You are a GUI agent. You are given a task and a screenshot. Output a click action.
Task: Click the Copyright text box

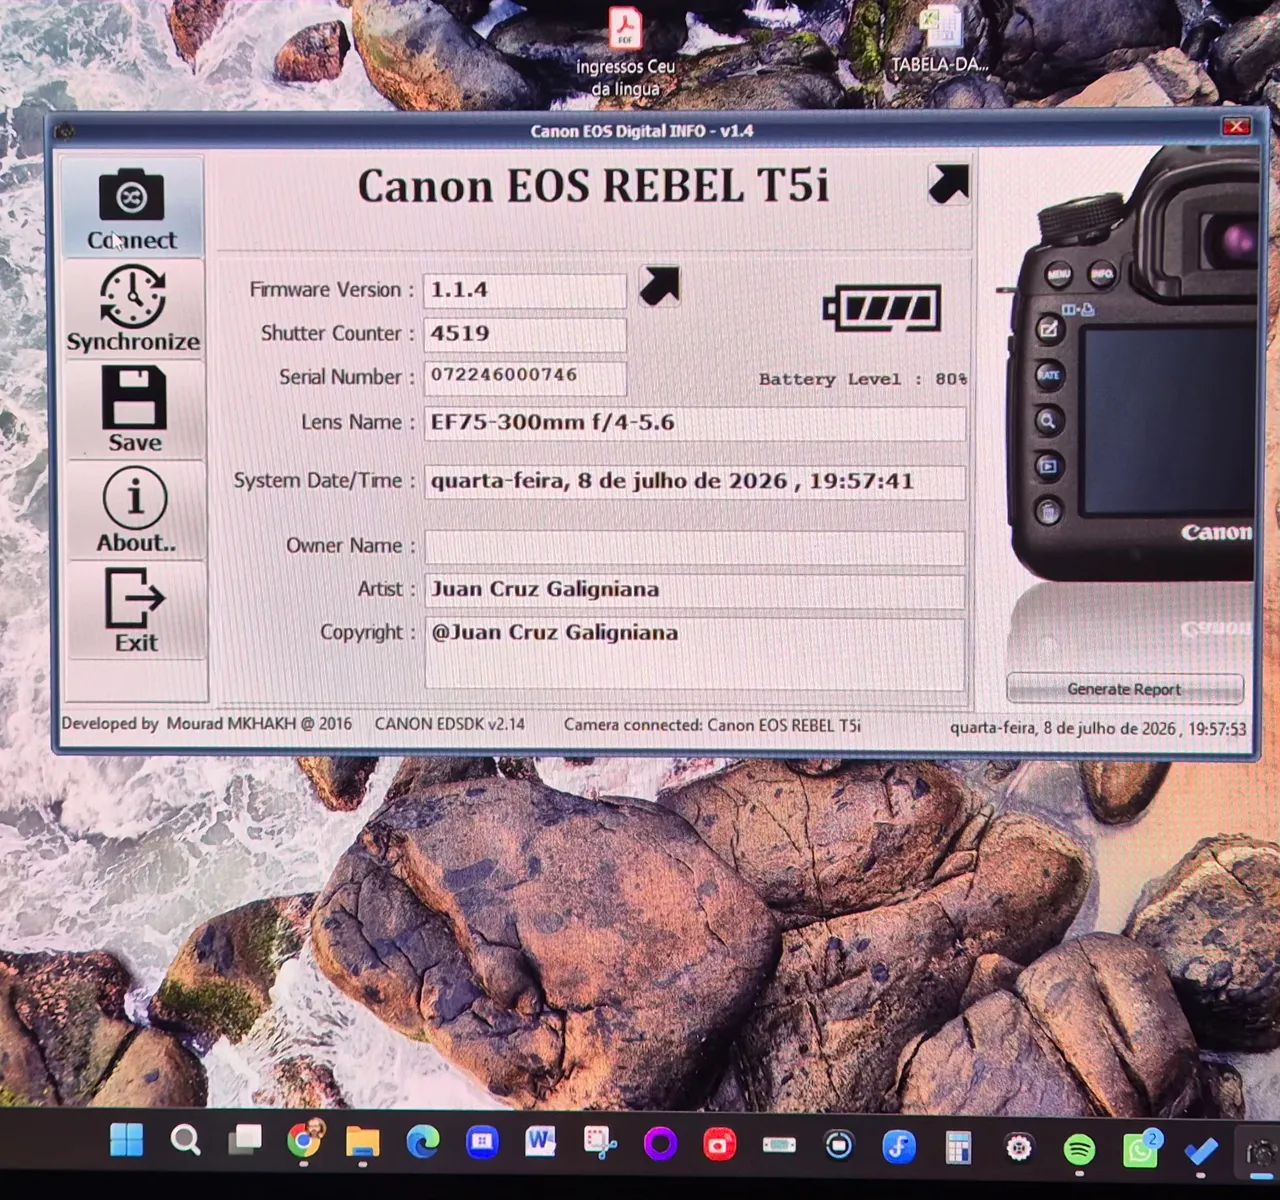click(695, 652)
